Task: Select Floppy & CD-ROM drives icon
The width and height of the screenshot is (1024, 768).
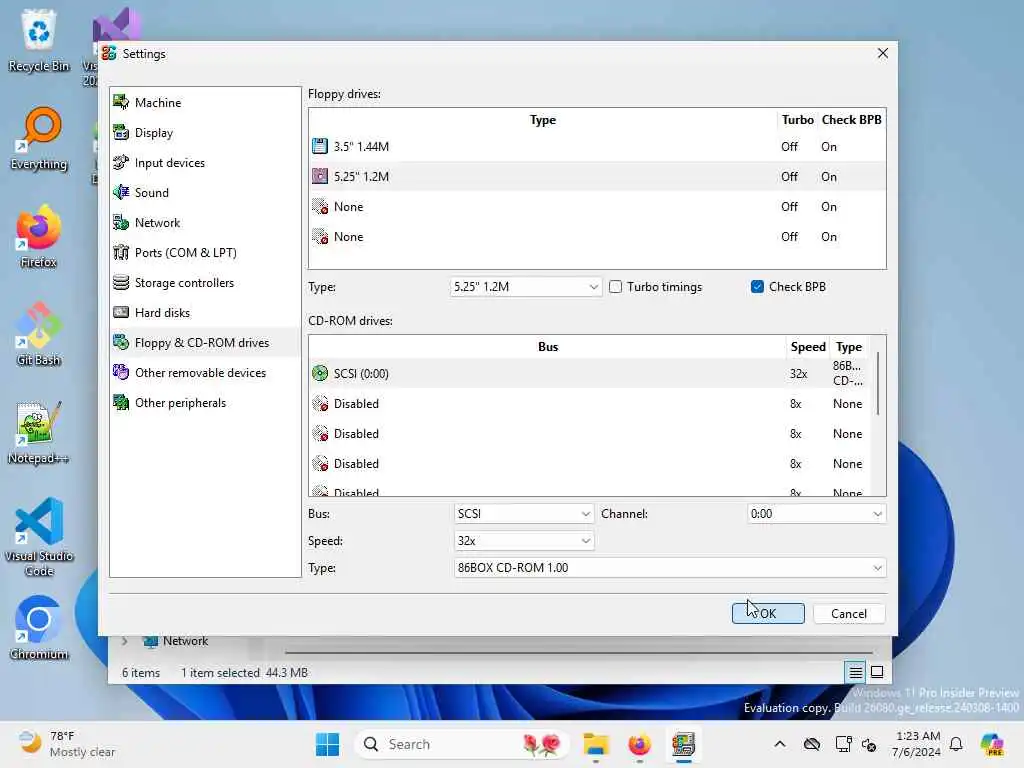Action: pos(121,342)
